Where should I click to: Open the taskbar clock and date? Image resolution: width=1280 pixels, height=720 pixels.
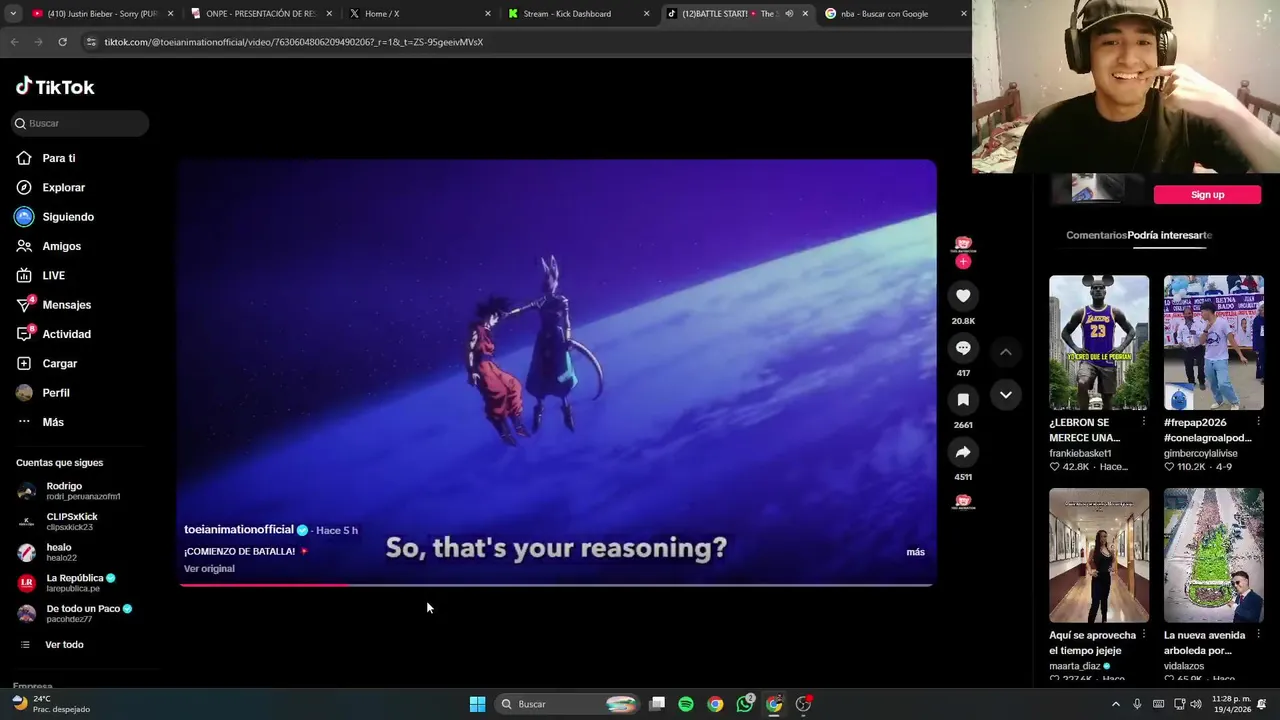(x=1230, y=704)
